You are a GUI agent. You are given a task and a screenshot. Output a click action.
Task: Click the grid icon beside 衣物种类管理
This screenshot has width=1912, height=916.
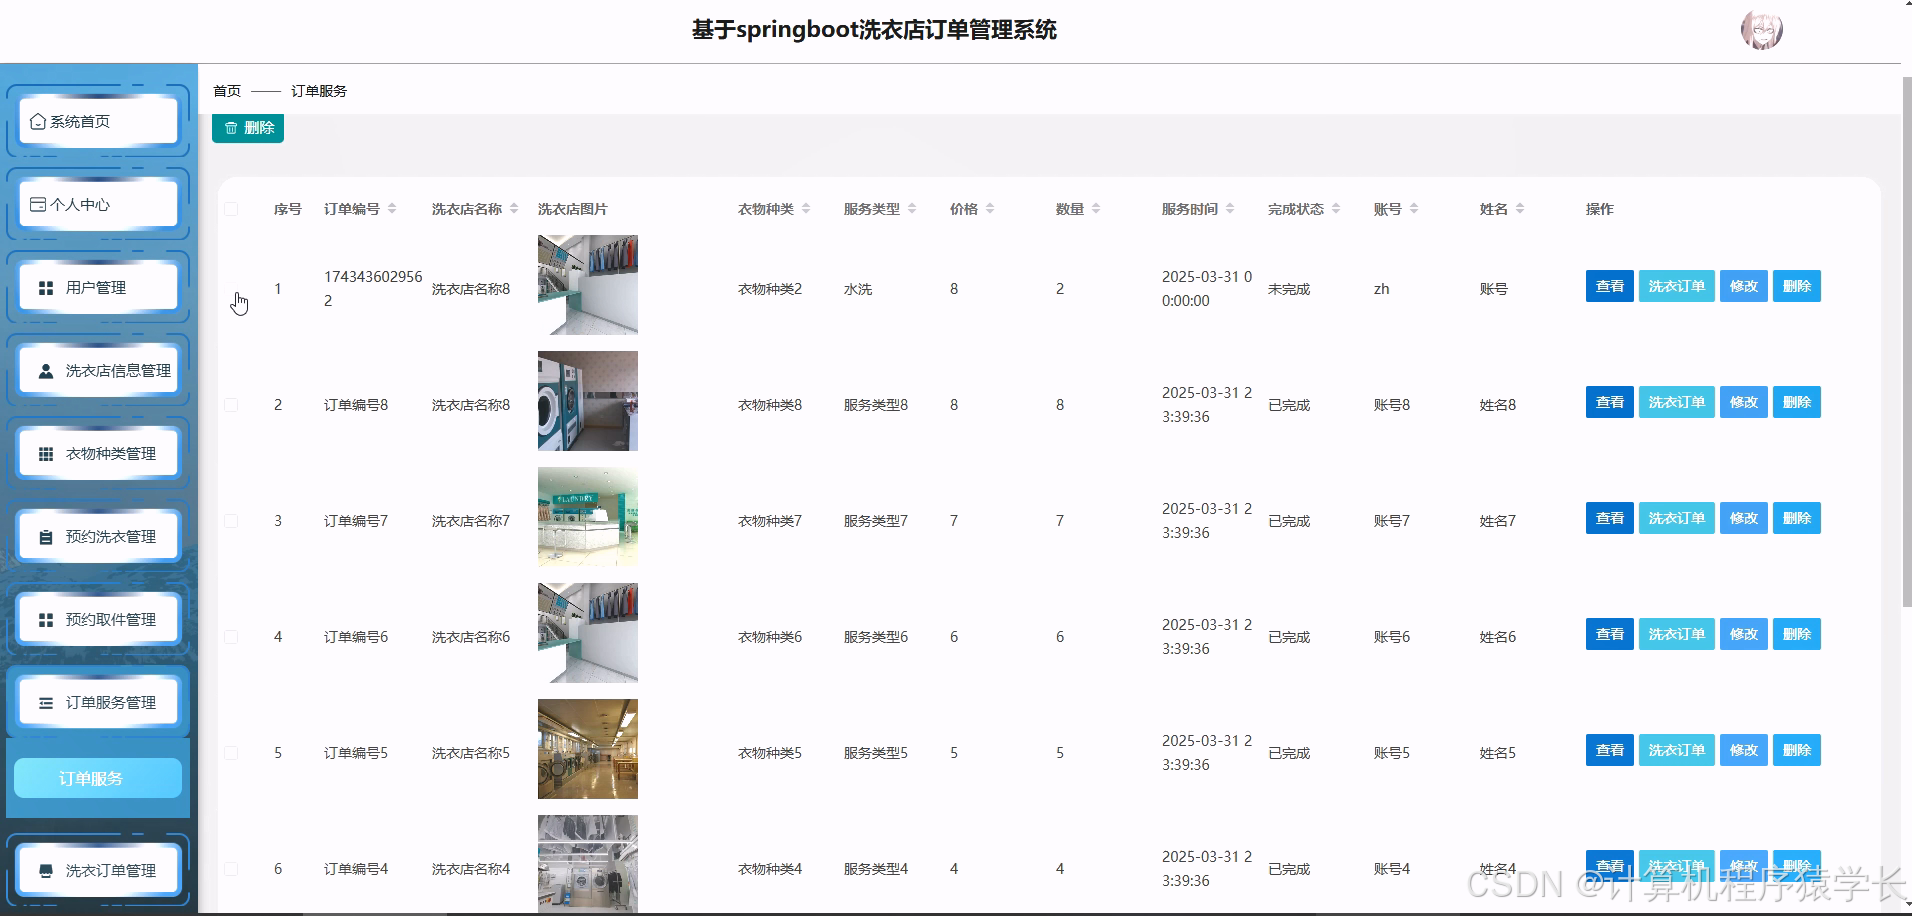pyautogui.click(x=45, y=454)
